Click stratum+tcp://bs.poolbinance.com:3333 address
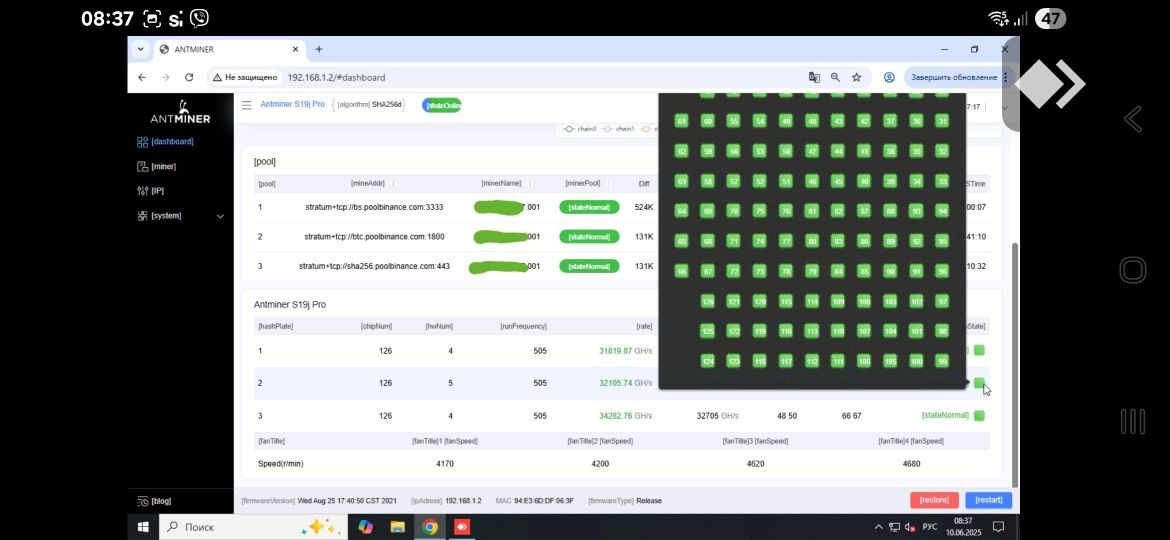The height and width of the screenshot is (540, 1170). [x=376, y=207]
